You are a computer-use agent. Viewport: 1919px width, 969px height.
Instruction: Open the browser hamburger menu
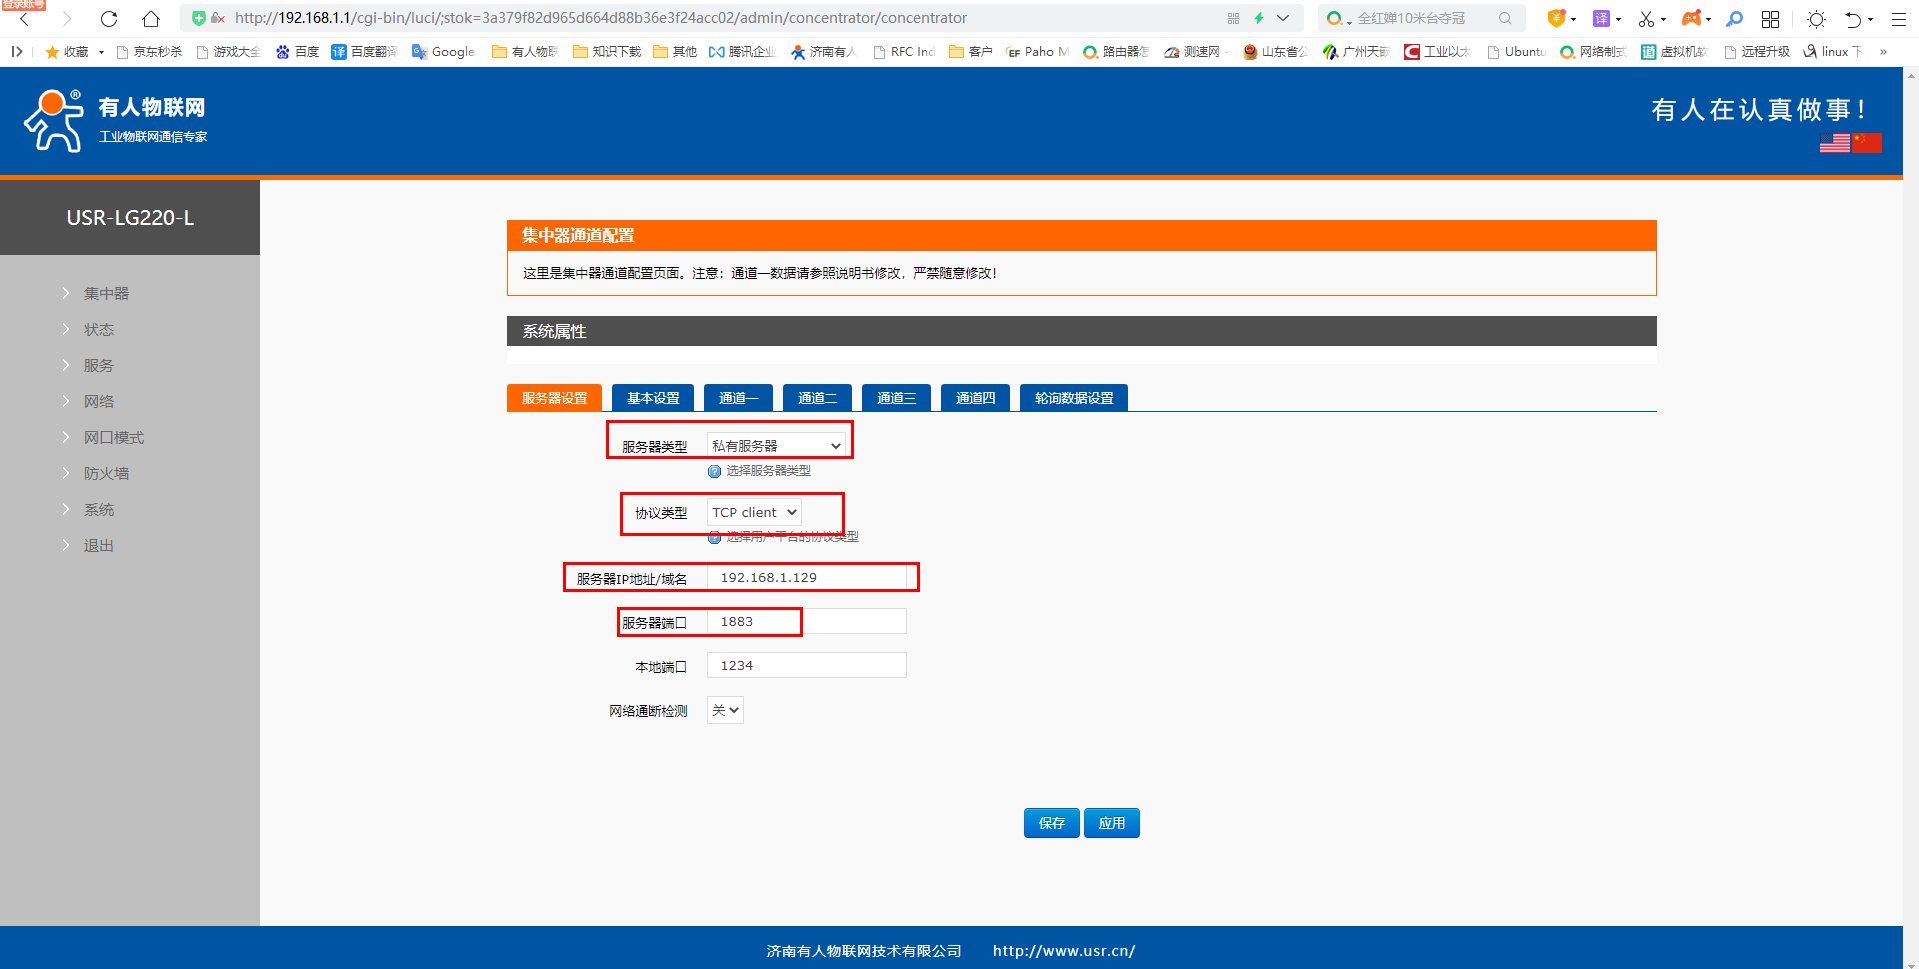[x=1898, y=18]
